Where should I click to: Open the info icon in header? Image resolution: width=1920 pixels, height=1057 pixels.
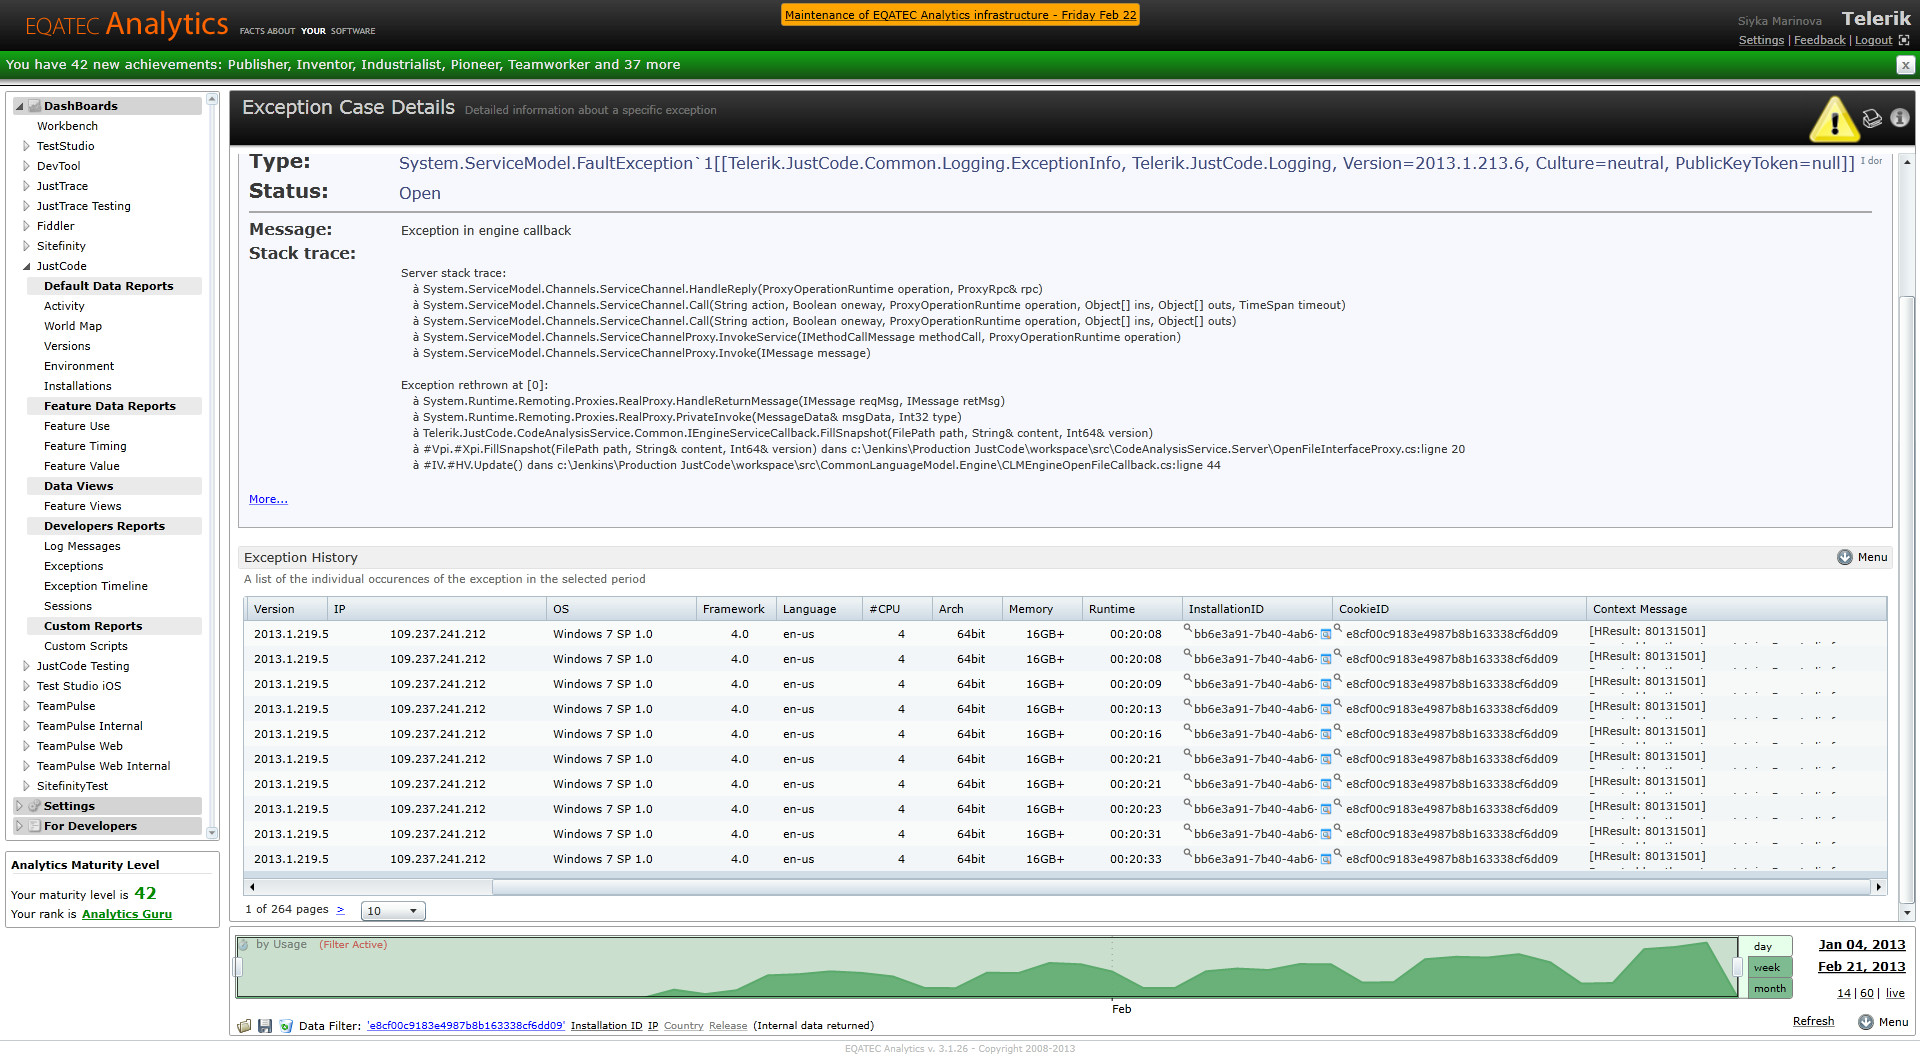pyautogui.click(x=1899, y=118)
